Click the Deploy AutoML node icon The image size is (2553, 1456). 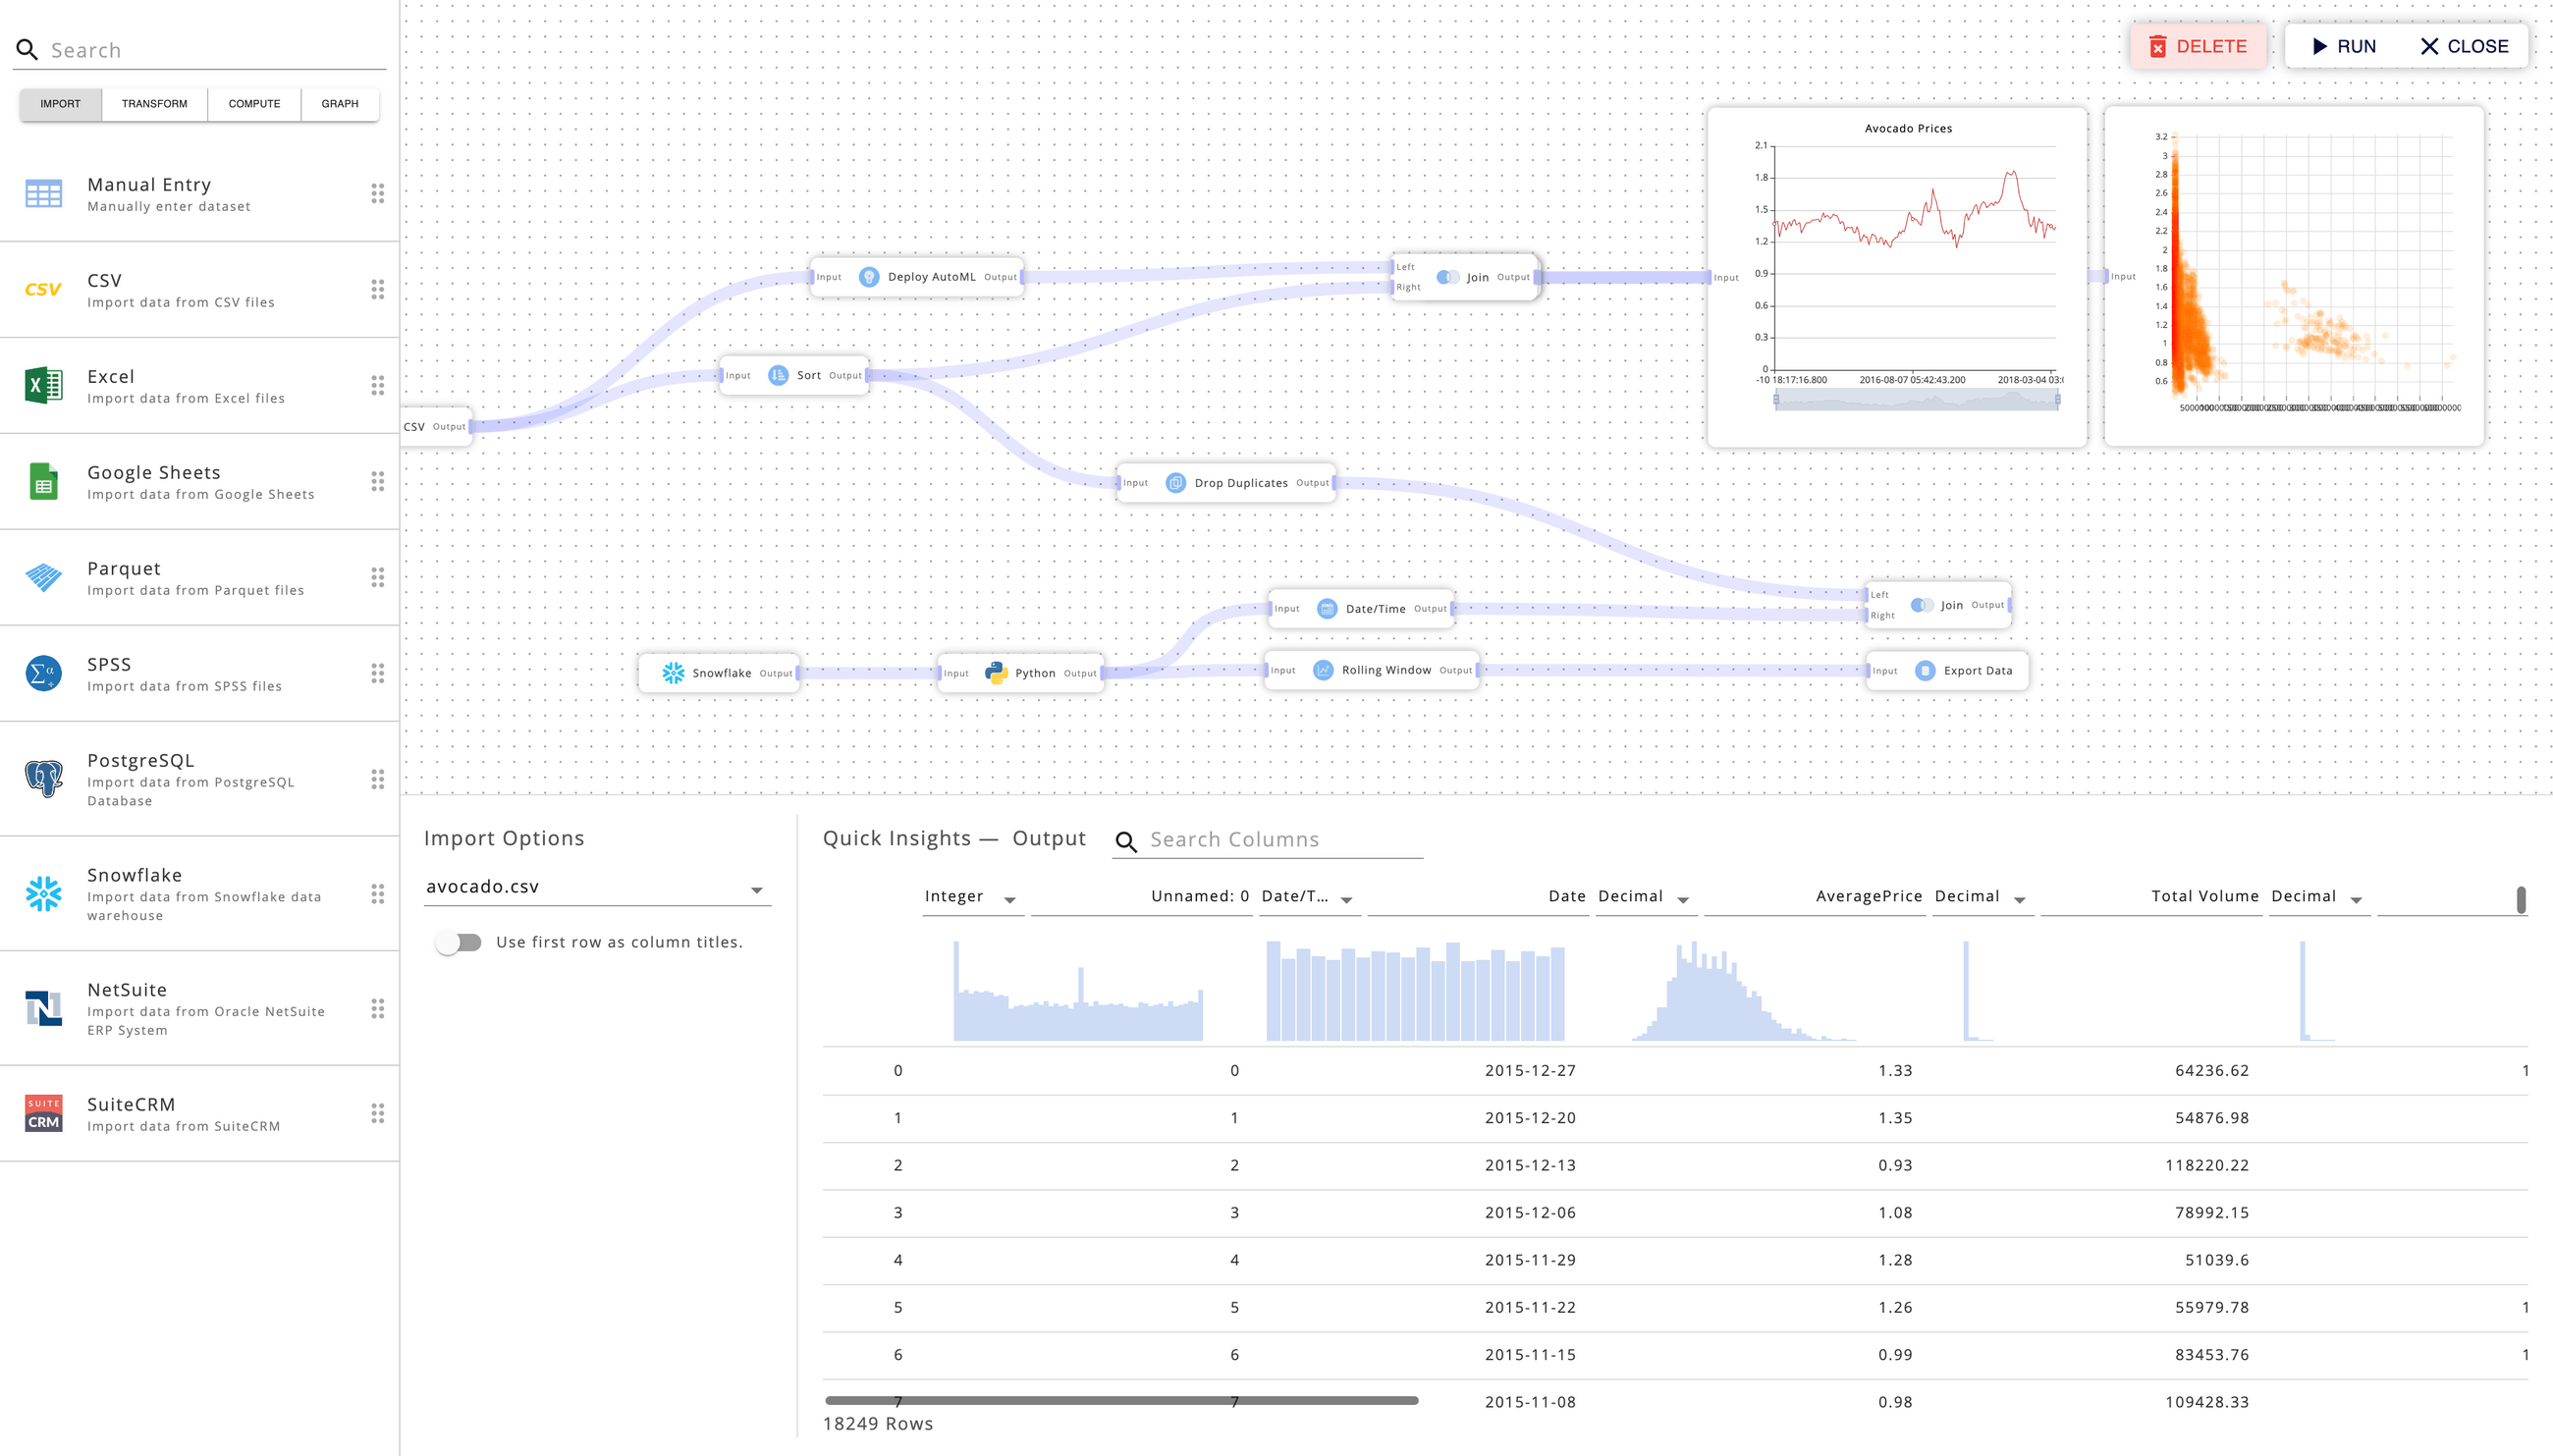(x=869, y=277)
